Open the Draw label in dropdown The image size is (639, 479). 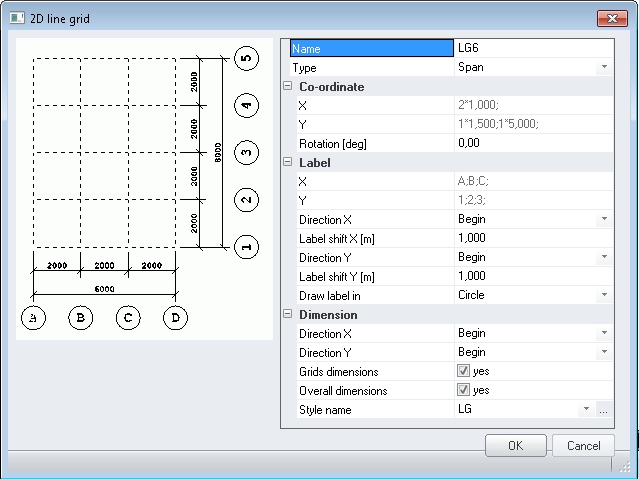[604, 295]
